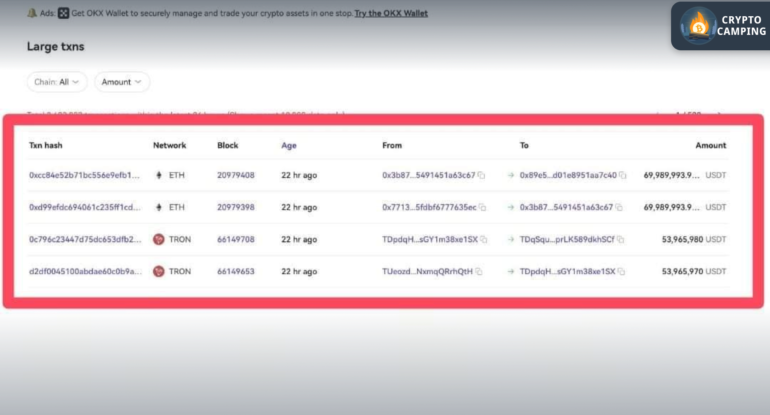View block 66149653 details
This screenshot has width=770, height=415.
point(235,271)
